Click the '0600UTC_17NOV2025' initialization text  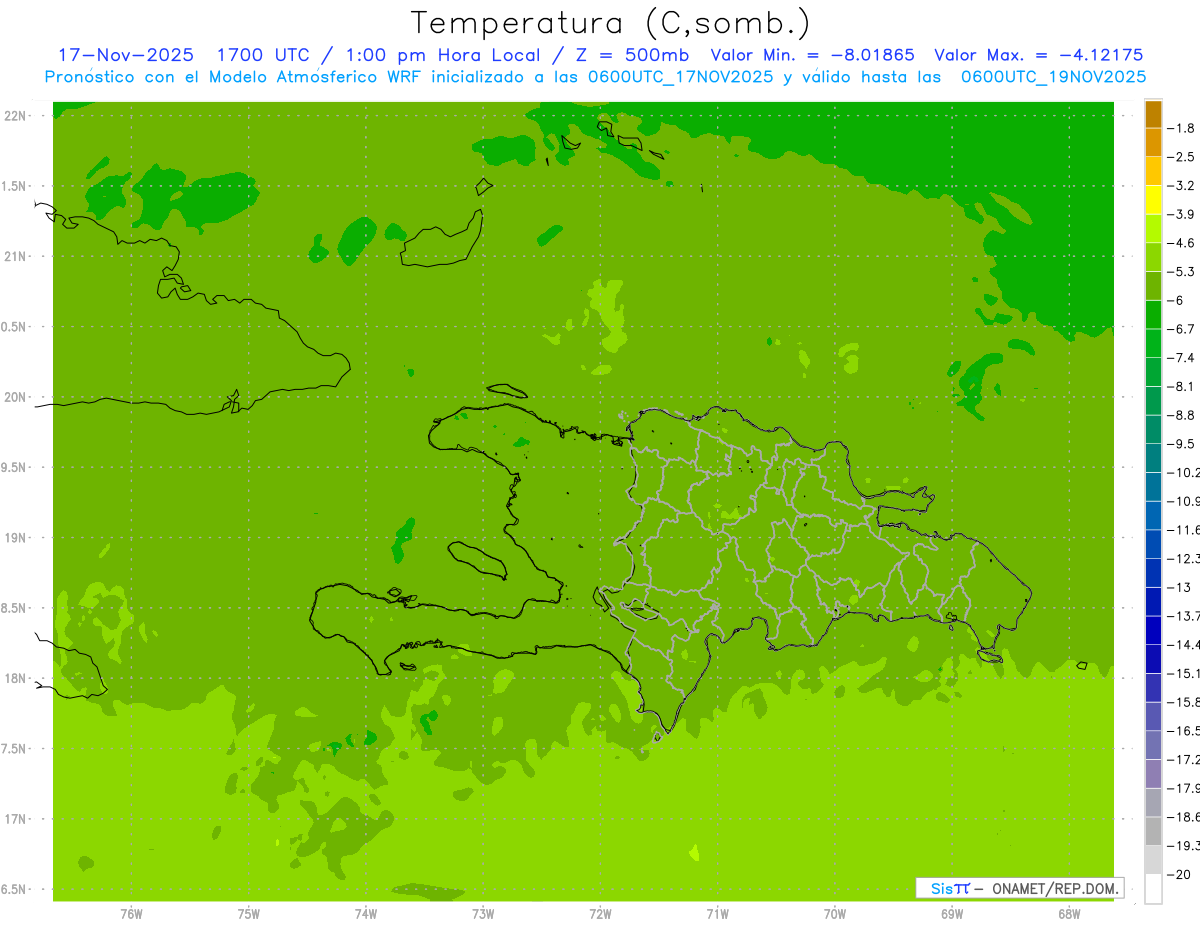[x=680, y=77]
